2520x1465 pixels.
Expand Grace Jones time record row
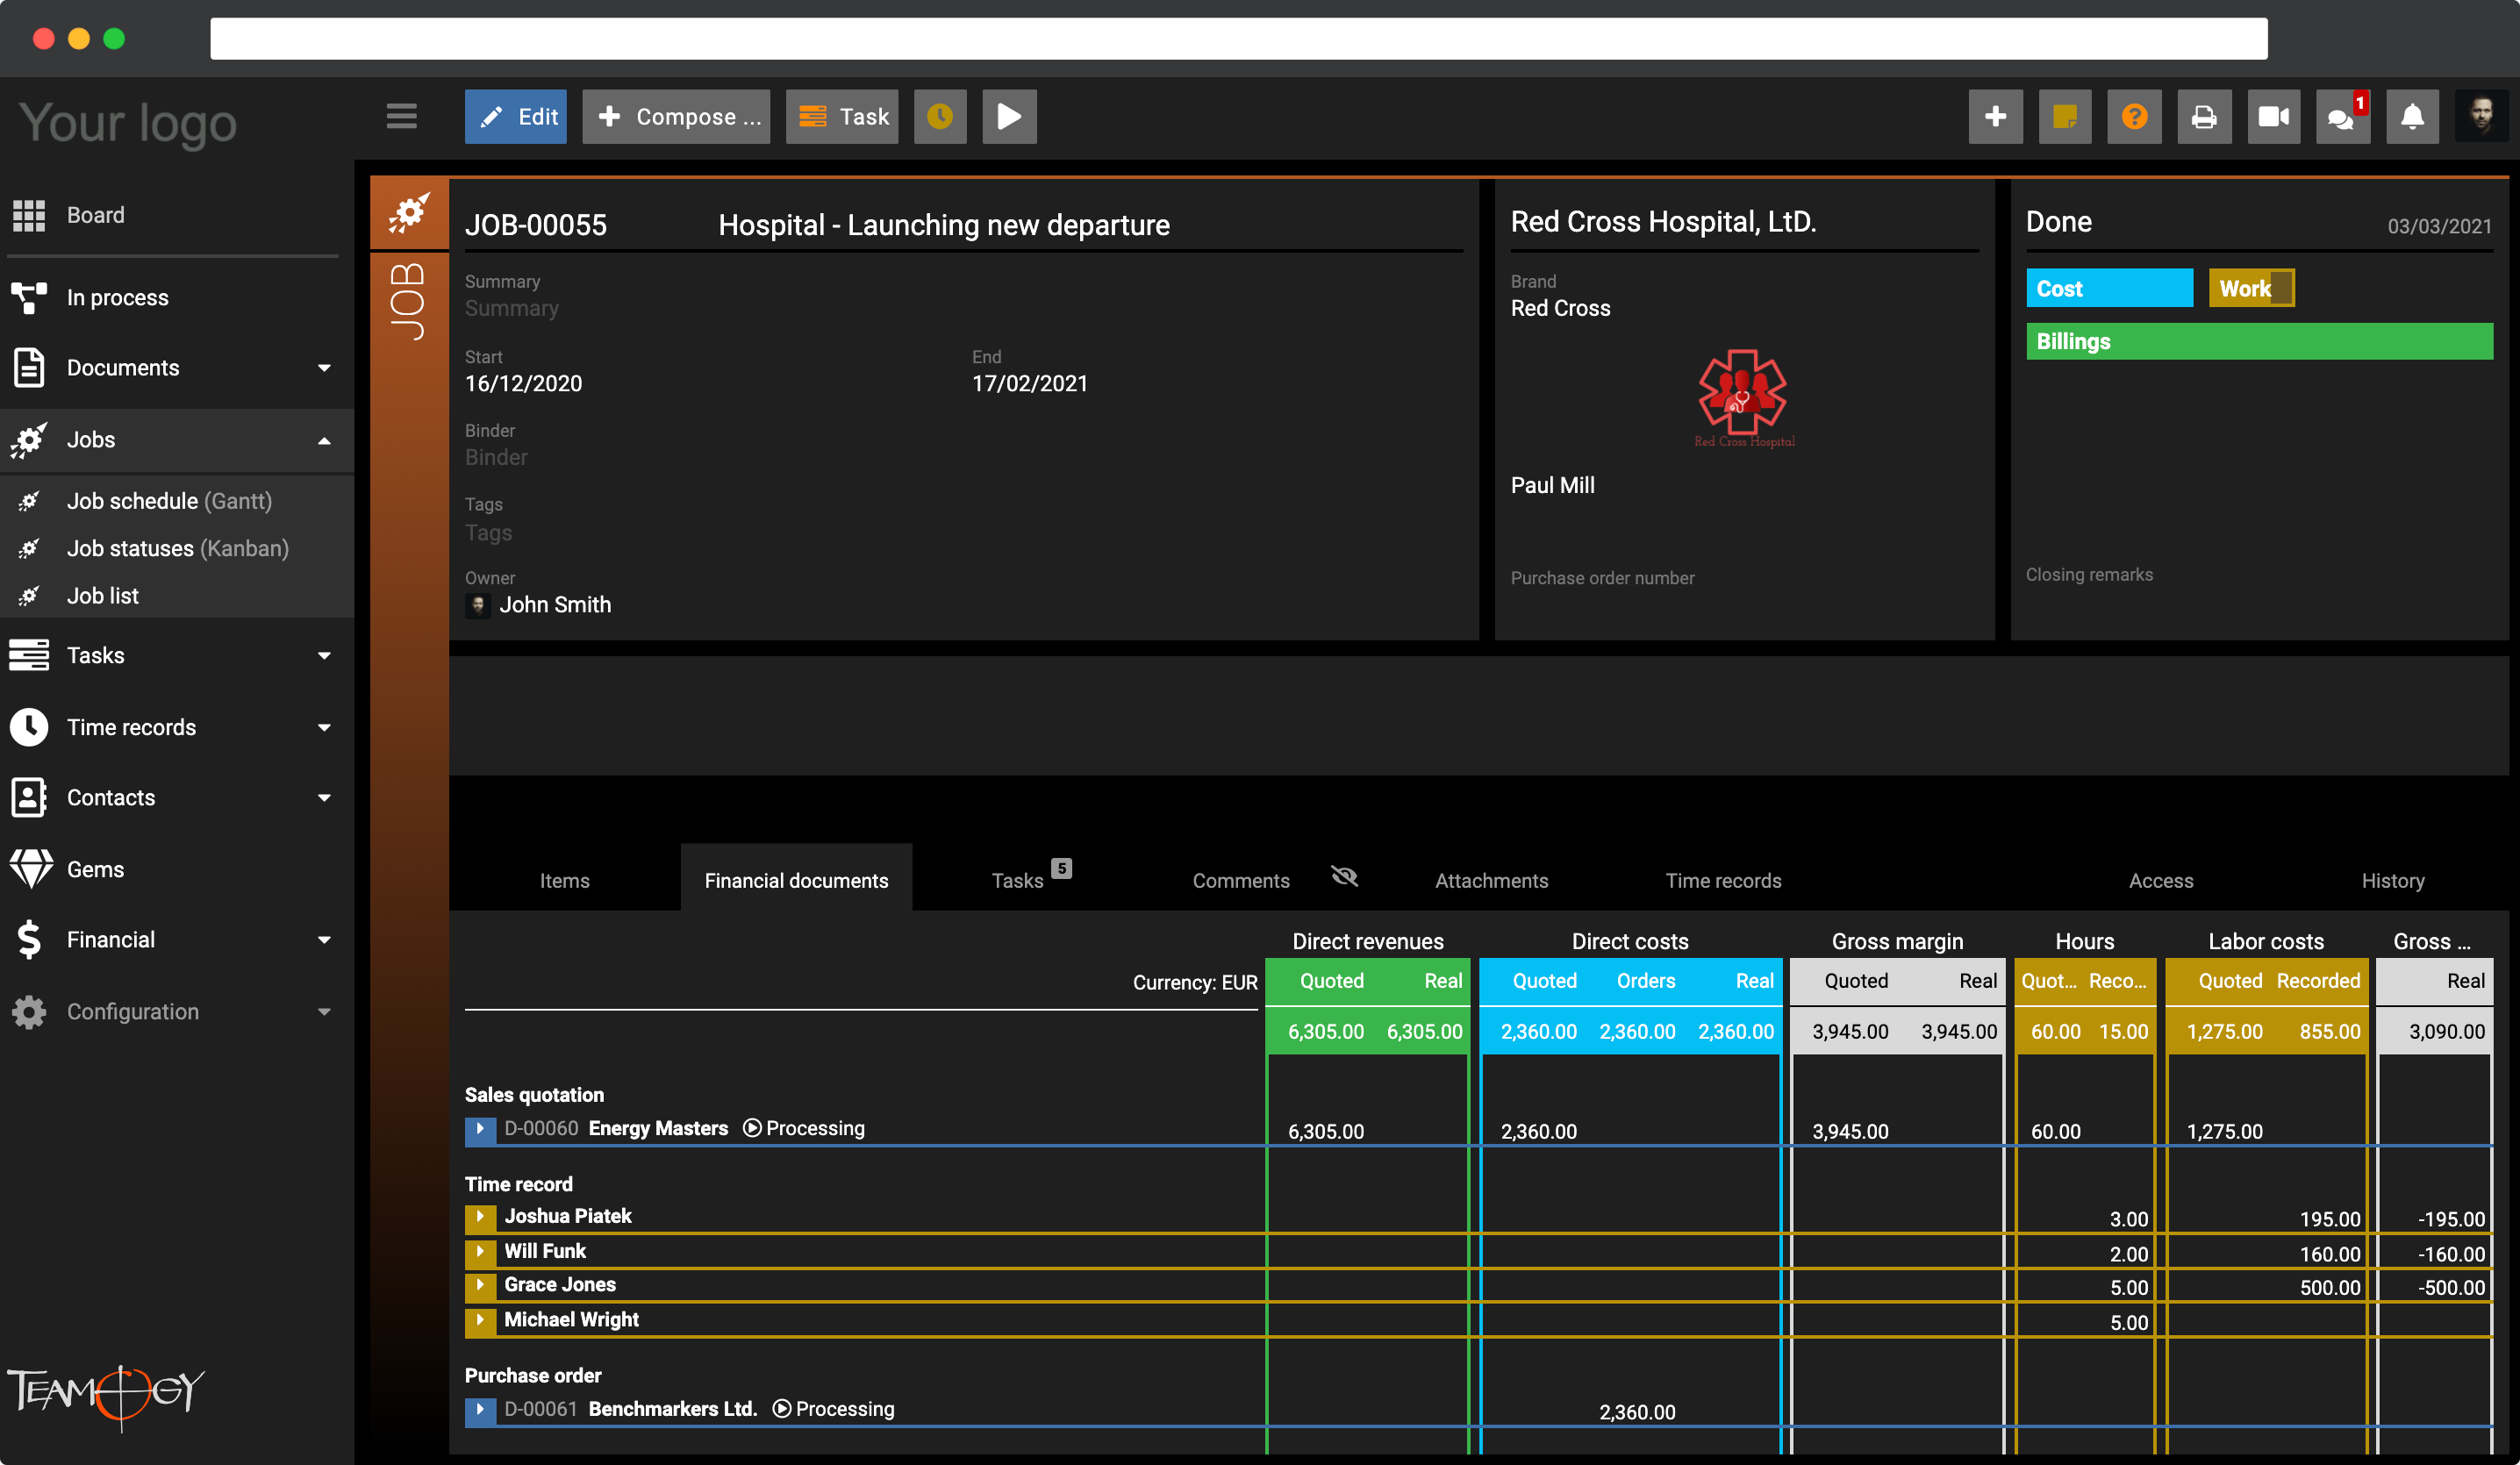click(x=480, y=1285)
